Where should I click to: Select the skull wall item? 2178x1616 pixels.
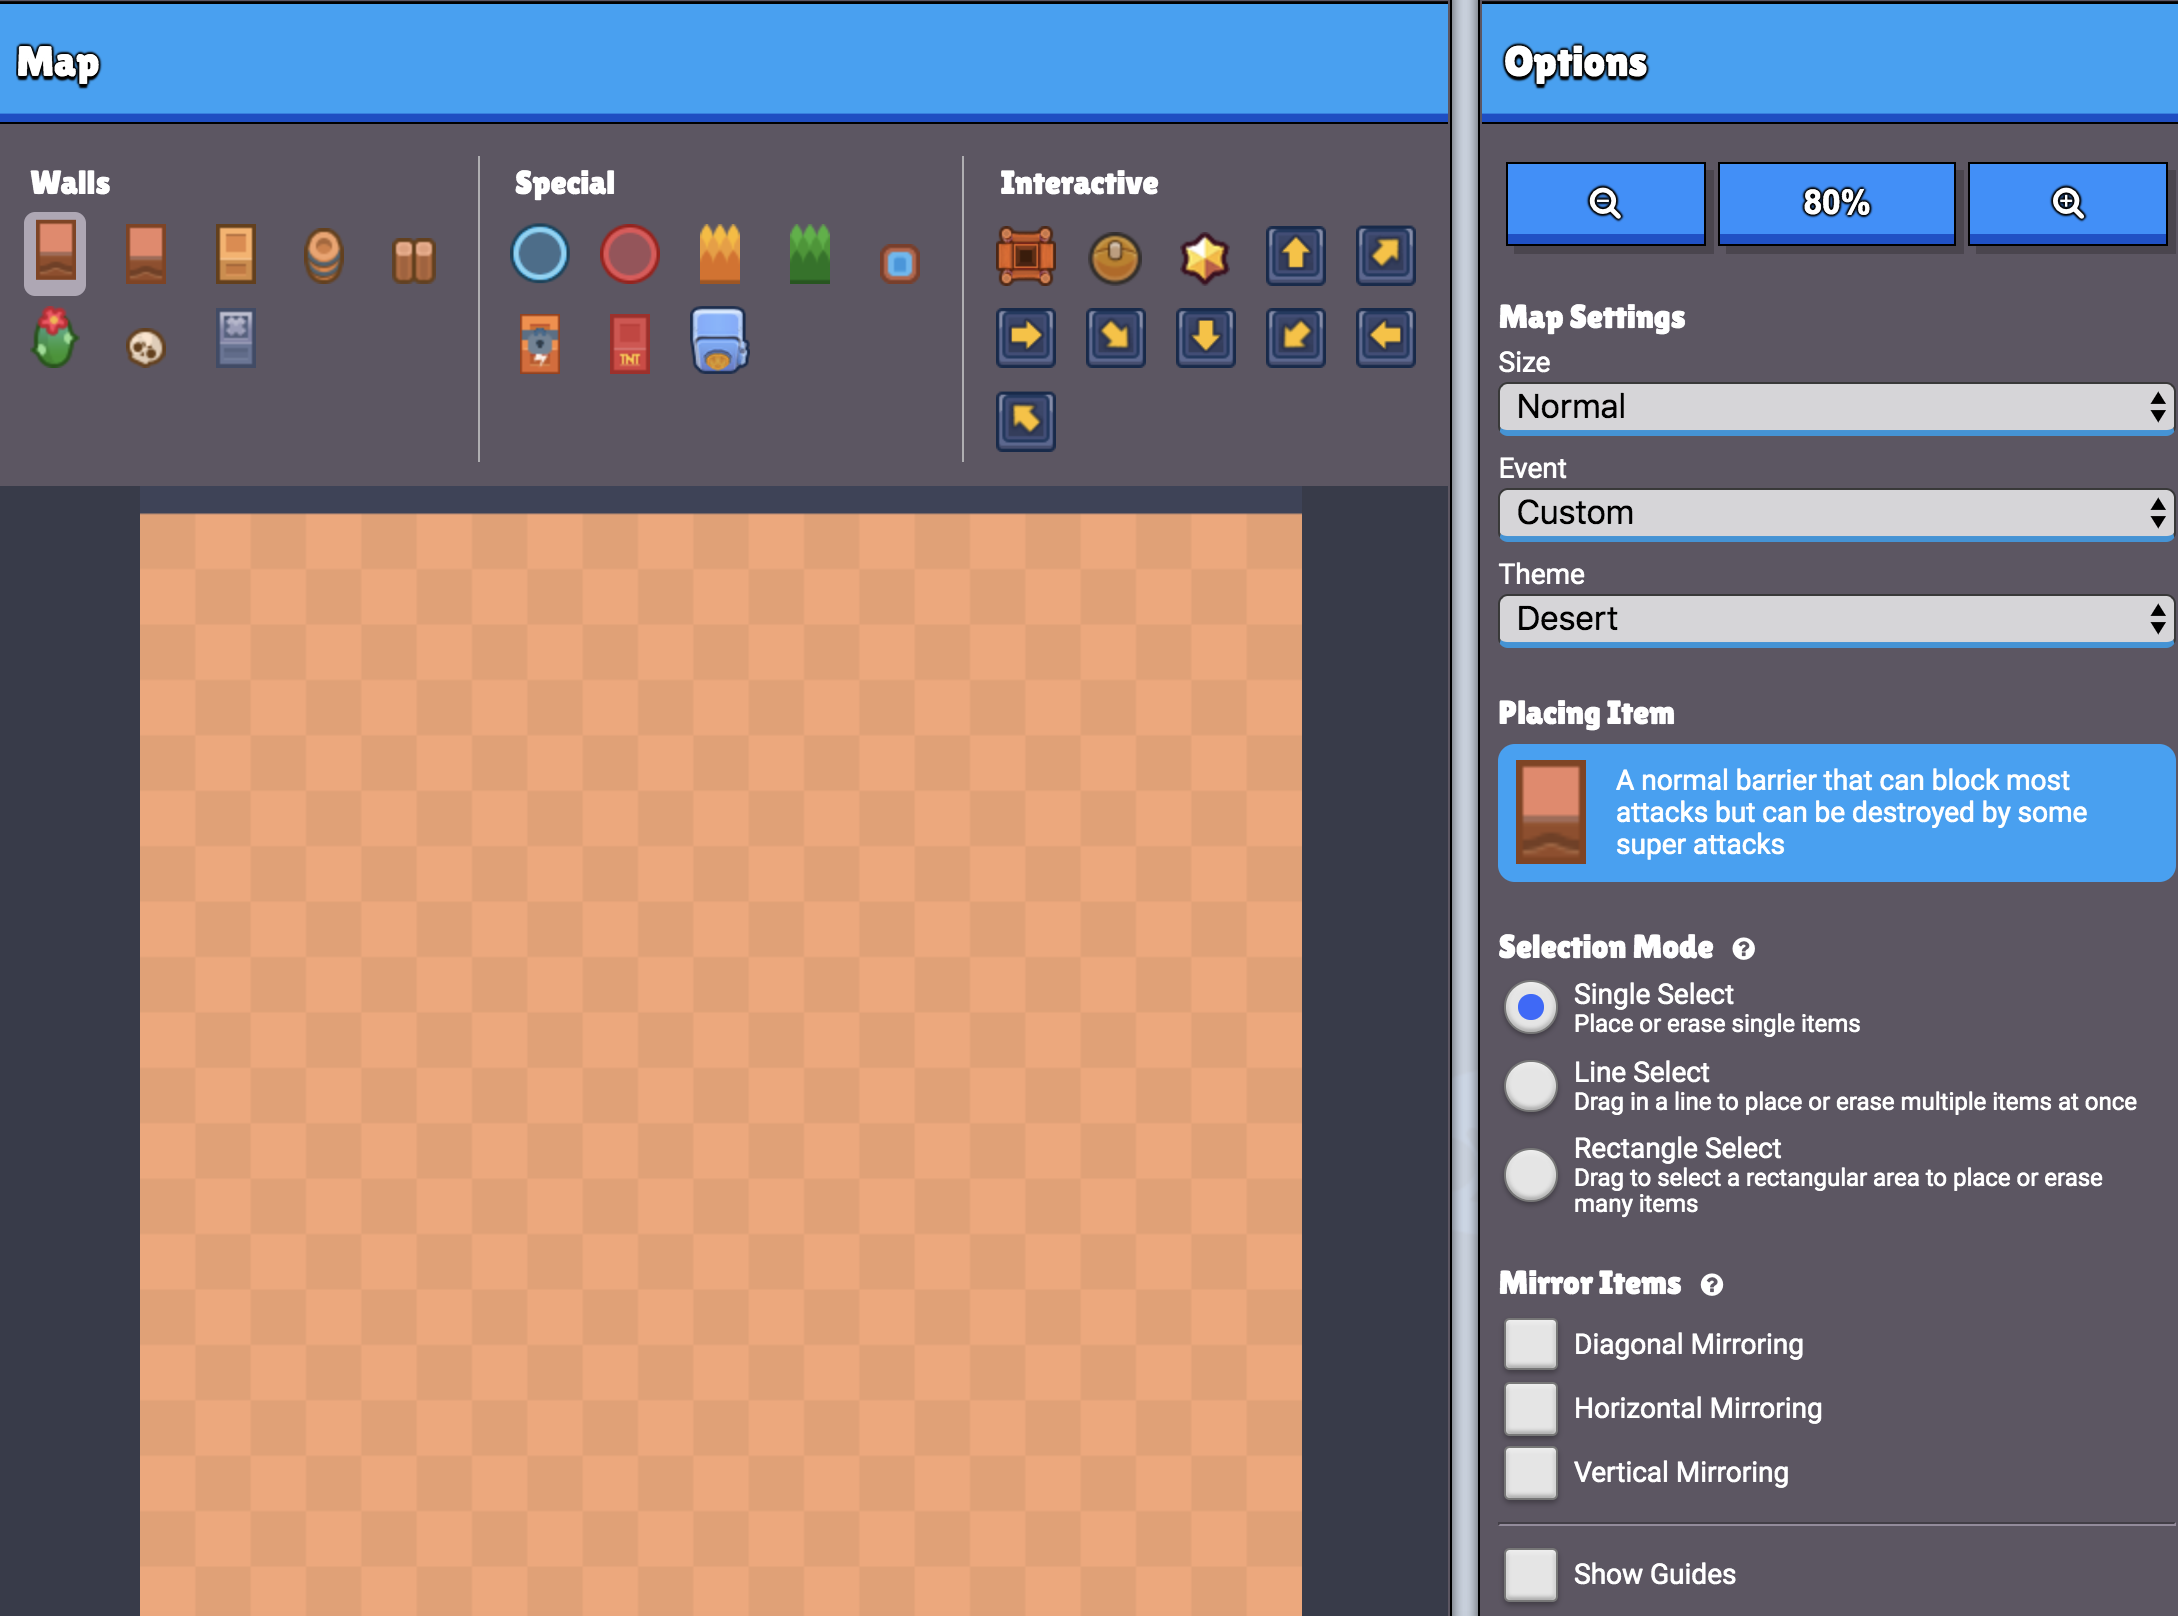pos(145,347)
